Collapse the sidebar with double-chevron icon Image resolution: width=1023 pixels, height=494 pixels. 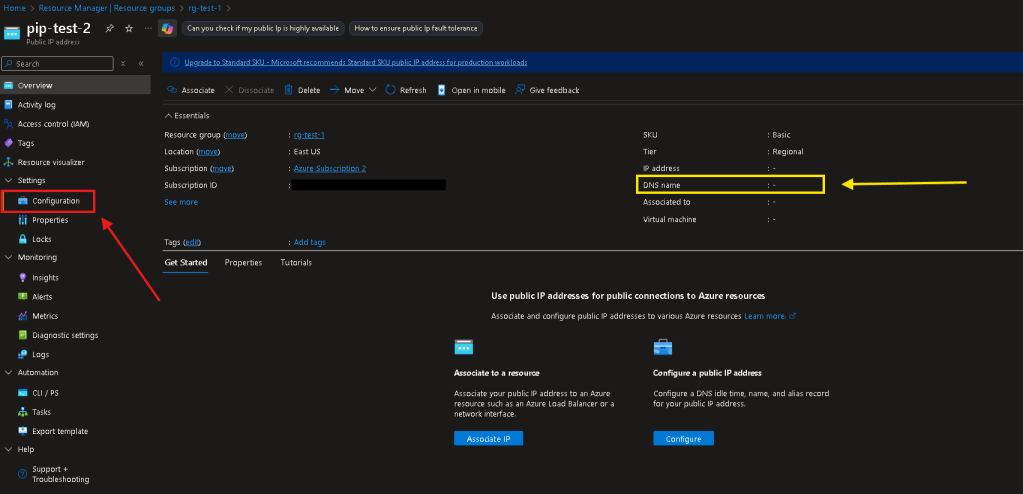pyautogui.click(x=140, y=64)
